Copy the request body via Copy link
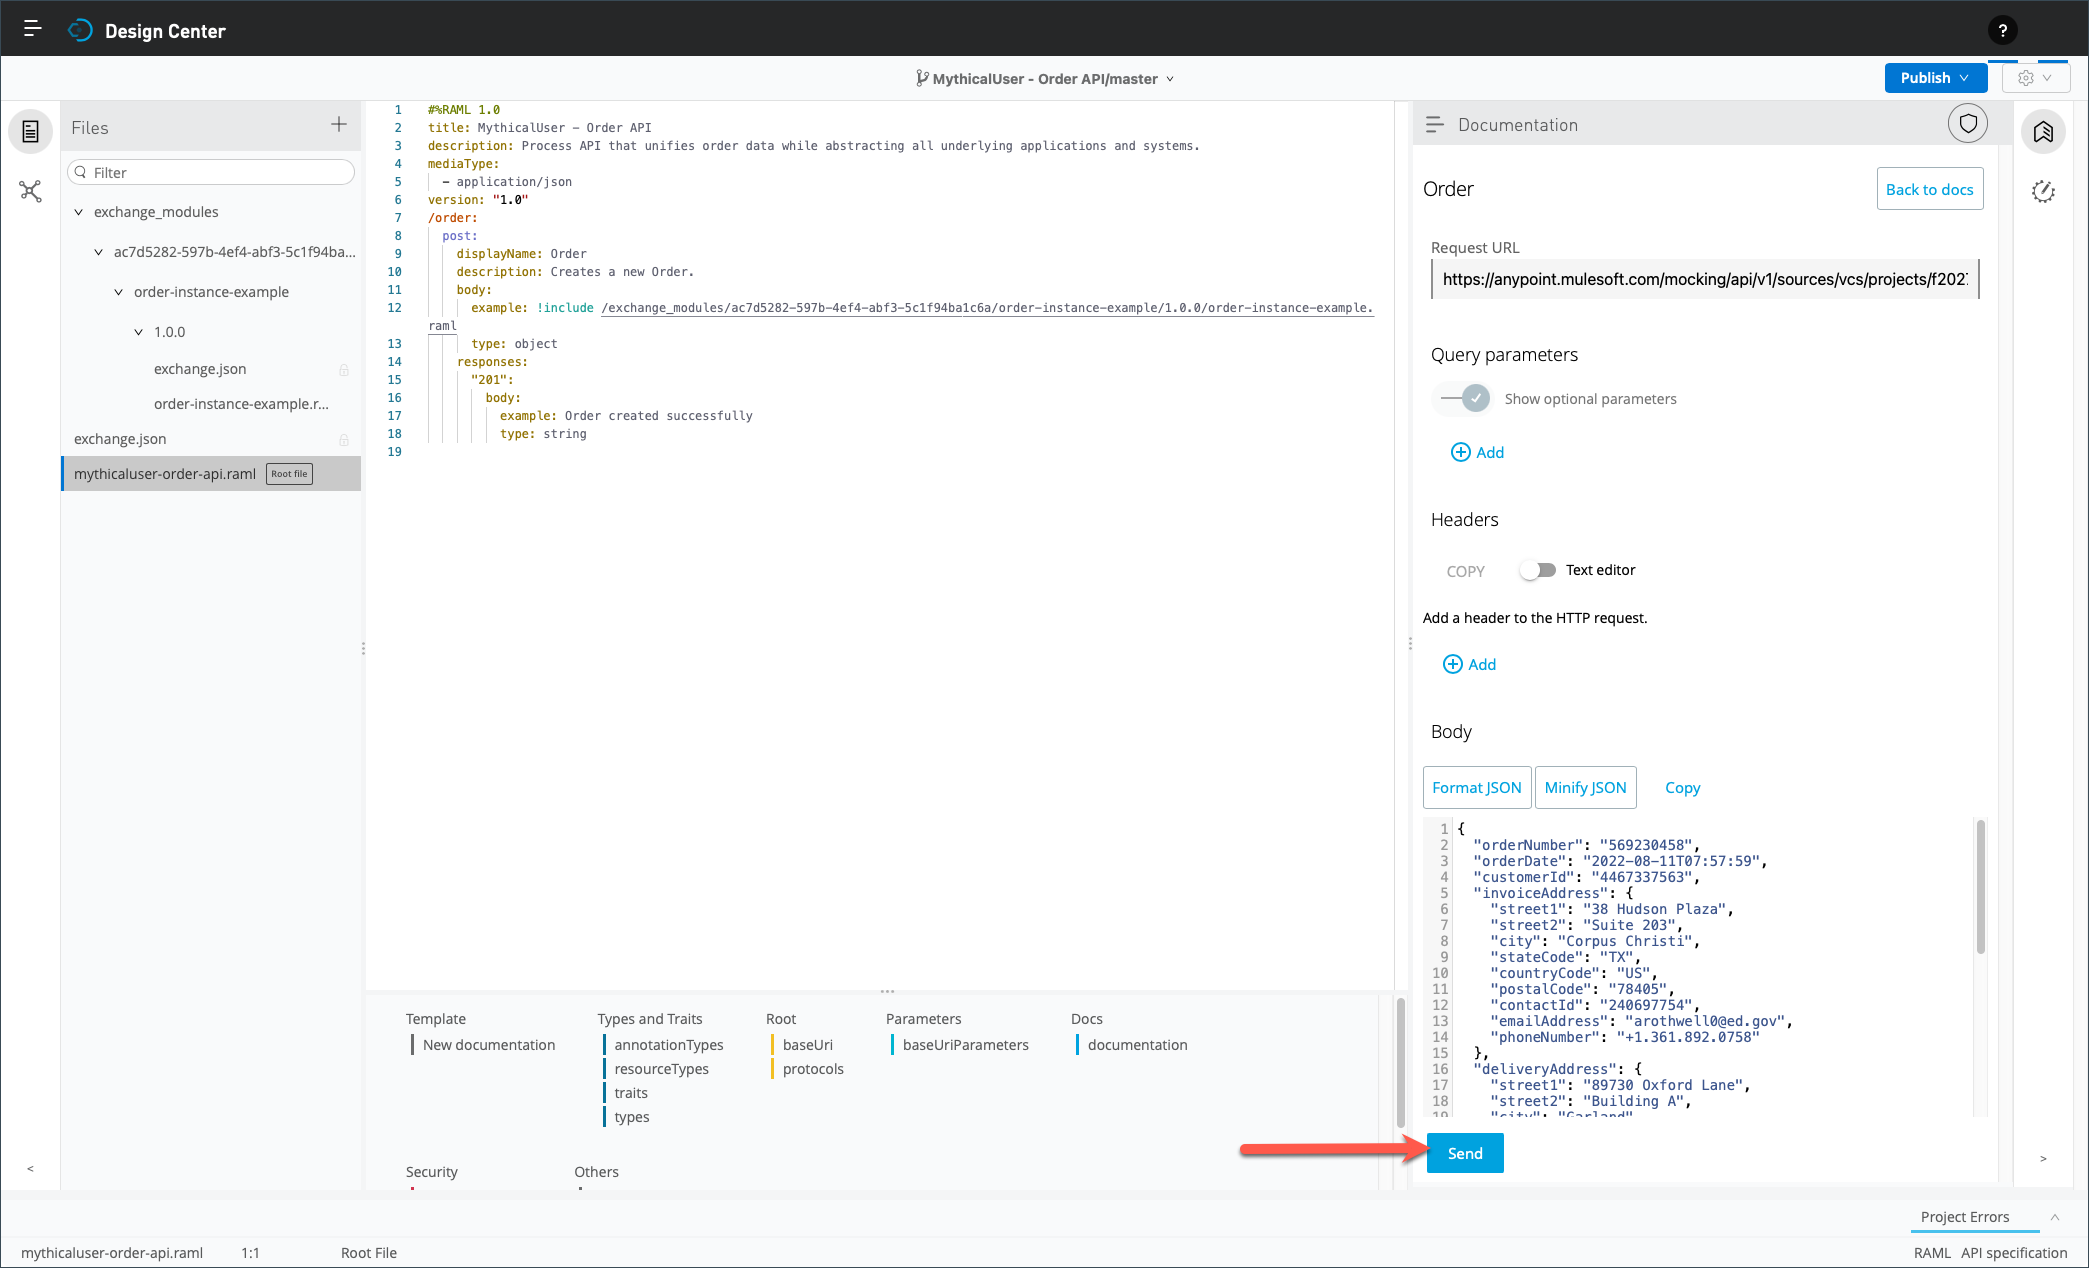This screenshot has height=1268, width=2089. [1682, 788]
